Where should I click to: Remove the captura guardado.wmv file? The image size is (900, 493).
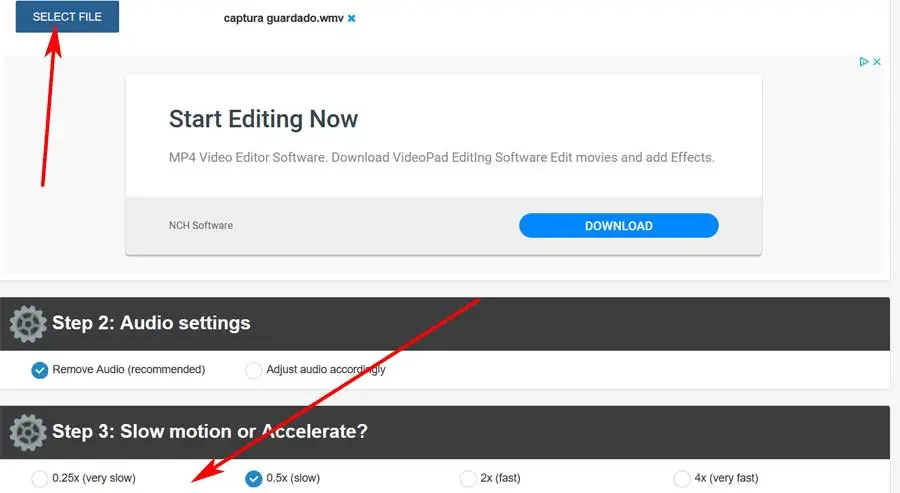[x=351, y=18]
